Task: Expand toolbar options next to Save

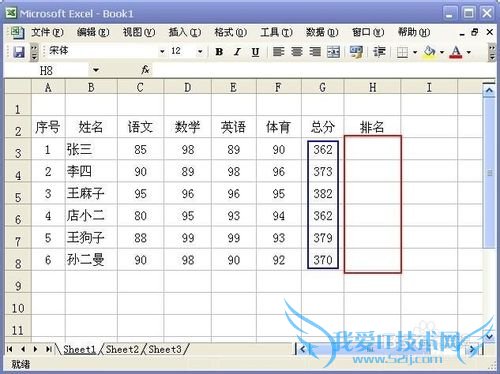Action: click(34, 52)
